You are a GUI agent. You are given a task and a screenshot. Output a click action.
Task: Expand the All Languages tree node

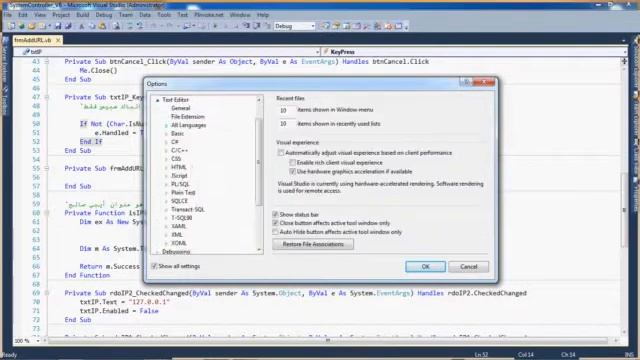click(166, 125)
